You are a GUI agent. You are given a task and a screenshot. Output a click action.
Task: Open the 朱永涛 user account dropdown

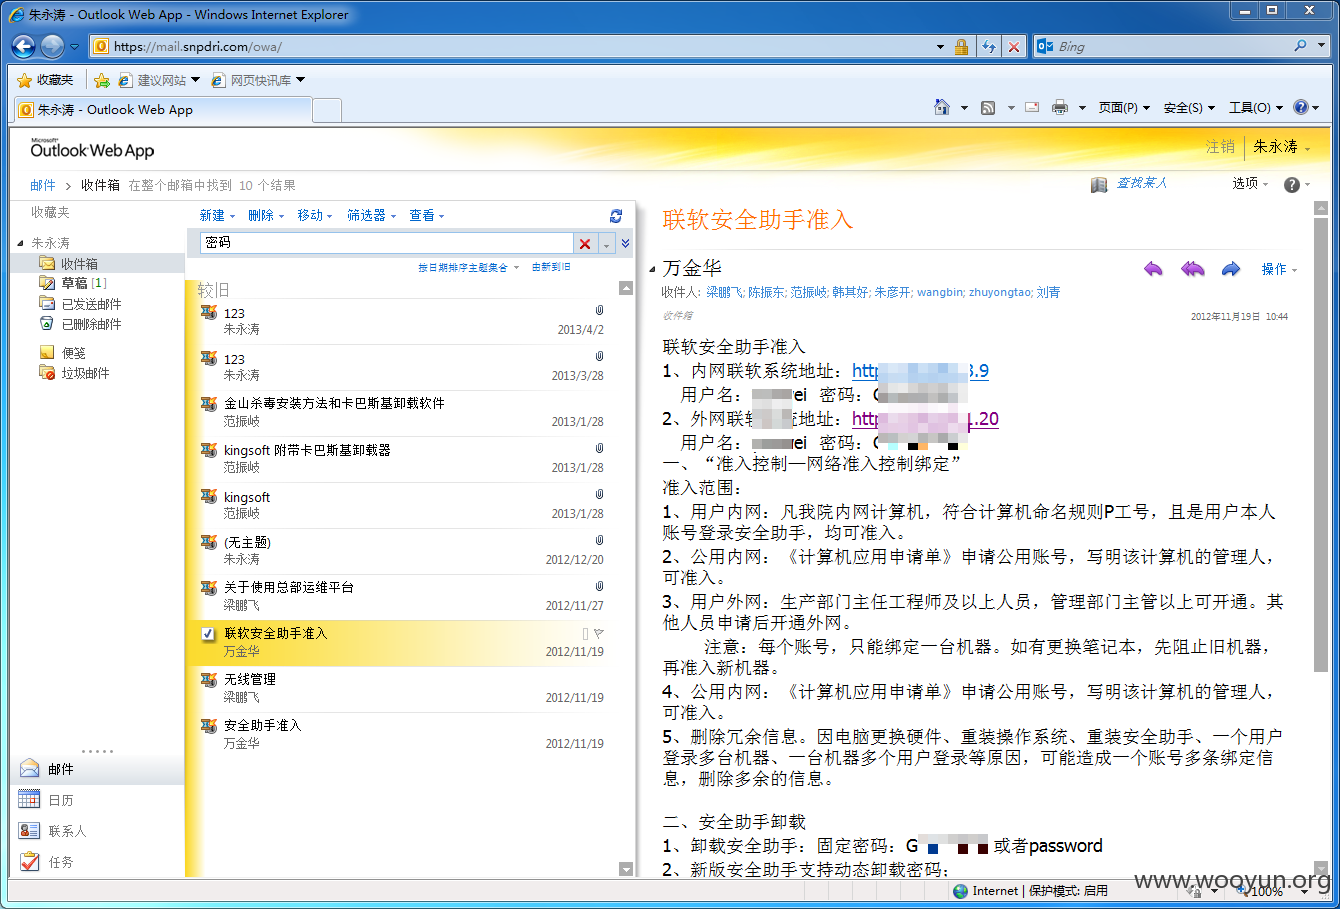(x=1281, y=146)
